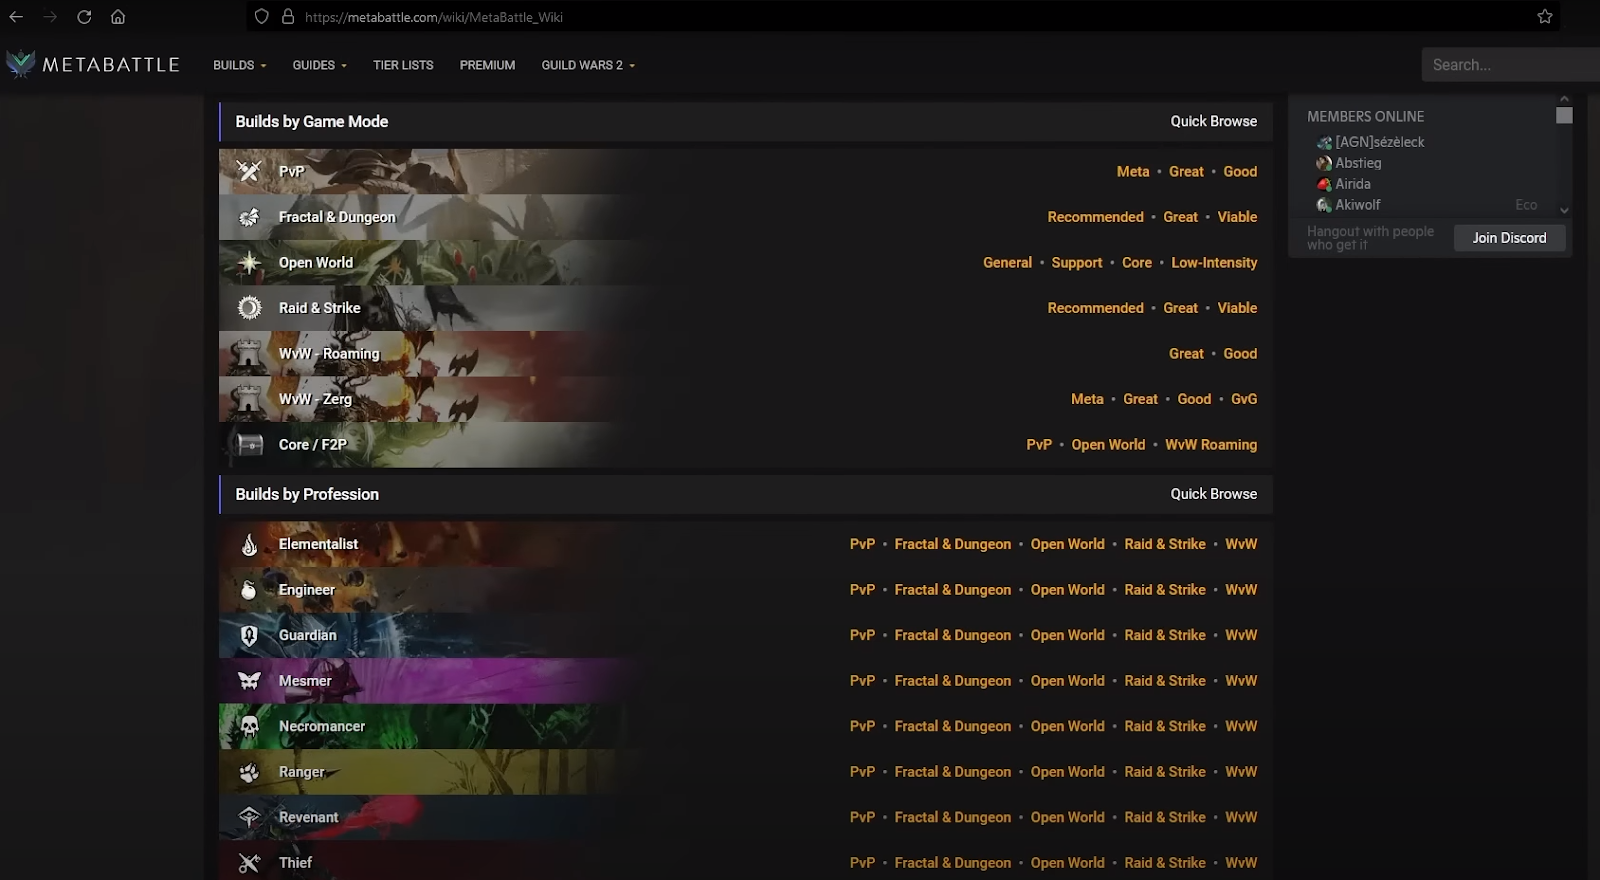Screen dimensions: 1600x880
Task: Click Akiwolf's avatar icon
Action: pyautogui.click(x=1324, y=205)
